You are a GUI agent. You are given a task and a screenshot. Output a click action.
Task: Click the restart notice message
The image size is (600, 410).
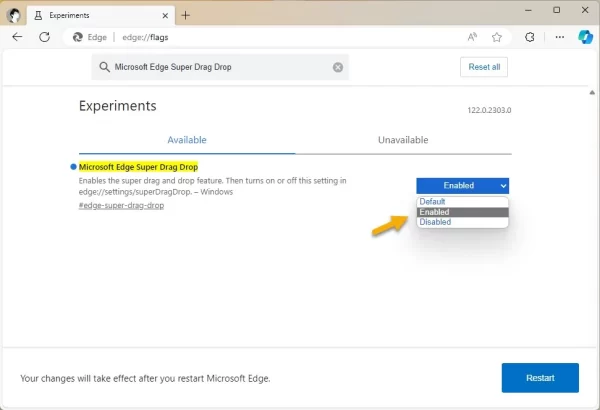(145, 379)
